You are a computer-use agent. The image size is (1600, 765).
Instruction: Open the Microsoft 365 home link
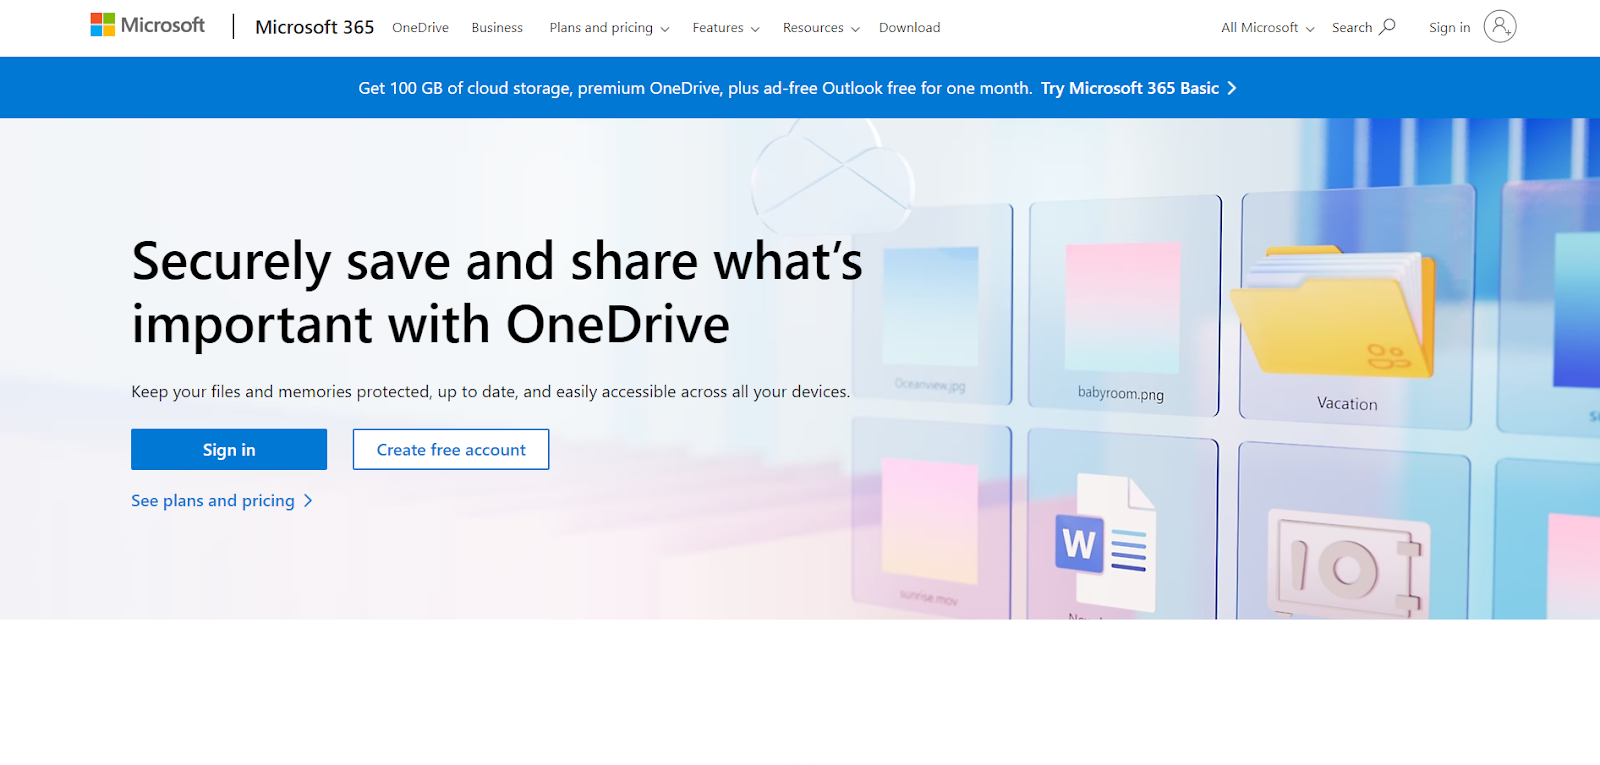tap(314, 27)
